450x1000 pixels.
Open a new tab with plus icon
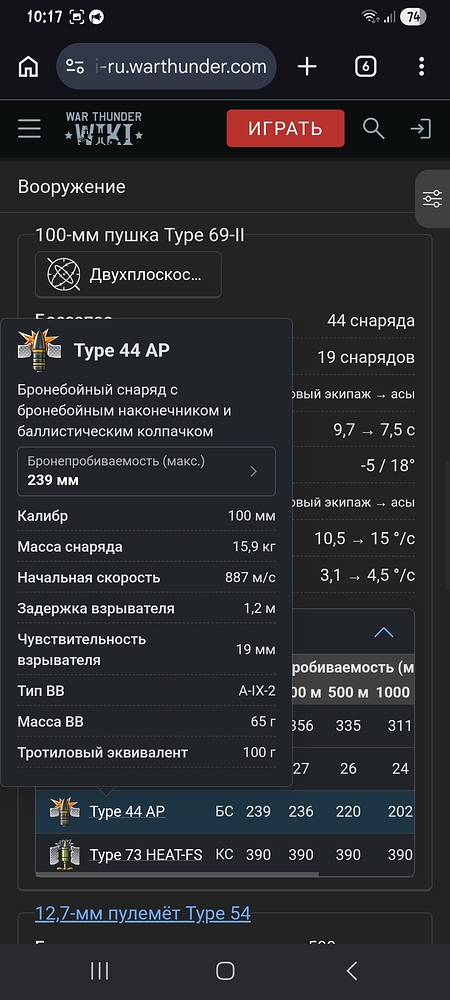pos(307,66)
